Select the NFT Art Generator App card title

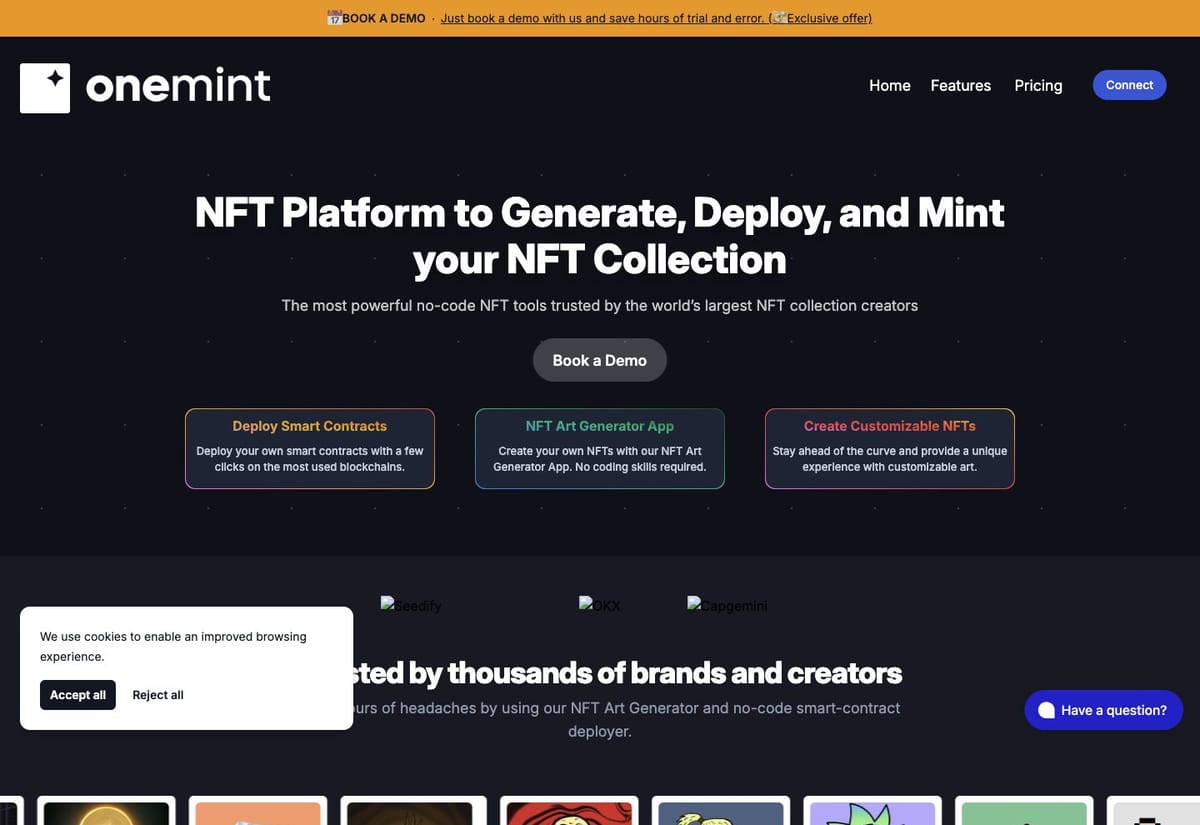(600, 426)
